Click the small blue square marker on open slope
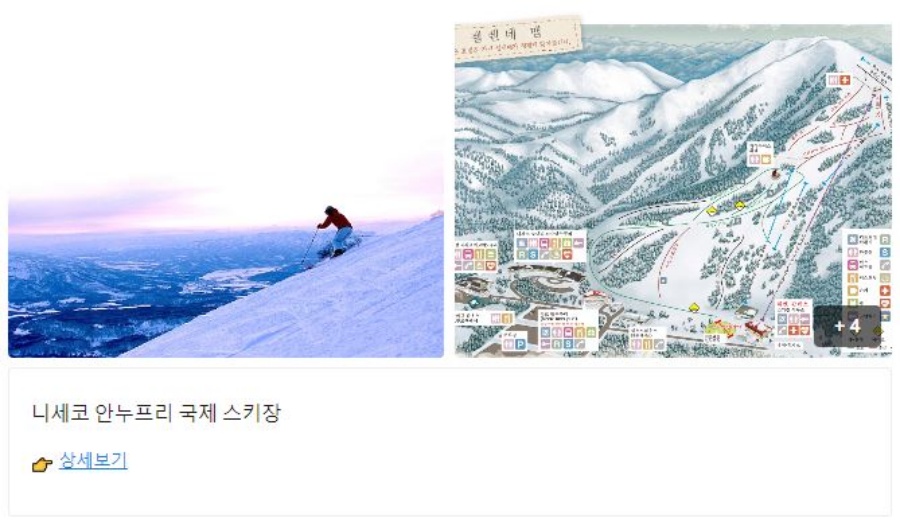 pyautogui.click(x=663, y=281)
